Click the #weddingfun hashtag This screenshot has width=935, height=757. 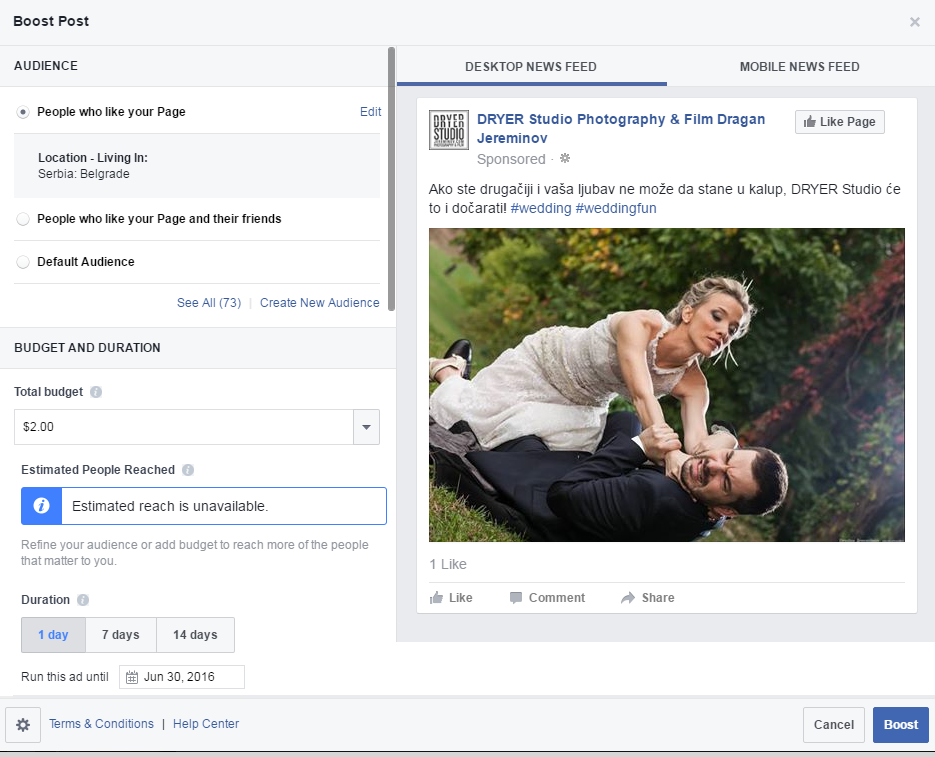[616, 208]
